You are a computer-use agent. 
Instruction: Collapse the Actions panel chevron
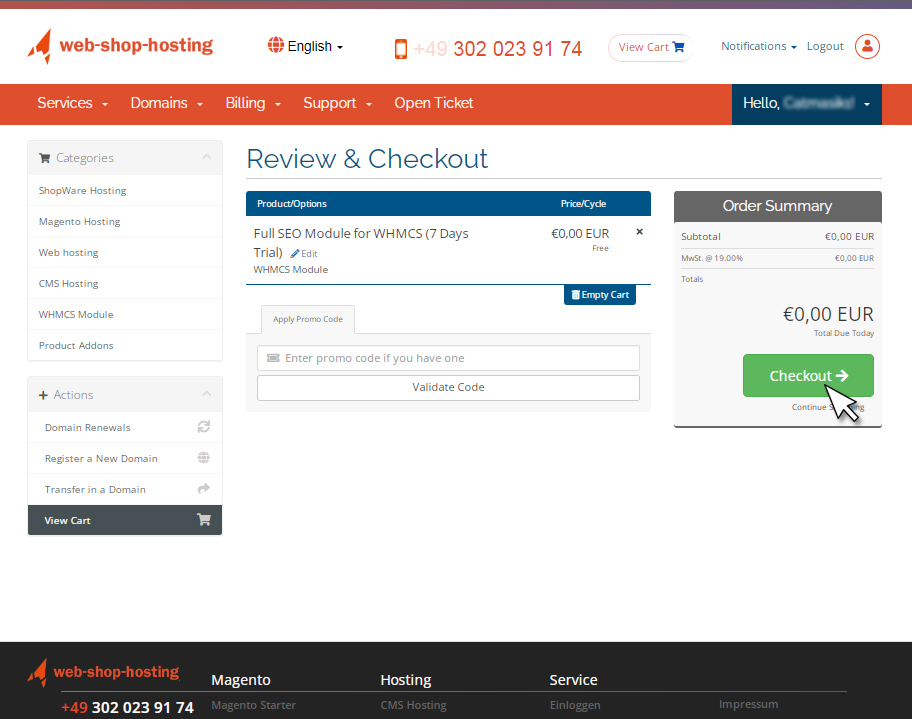206,394
